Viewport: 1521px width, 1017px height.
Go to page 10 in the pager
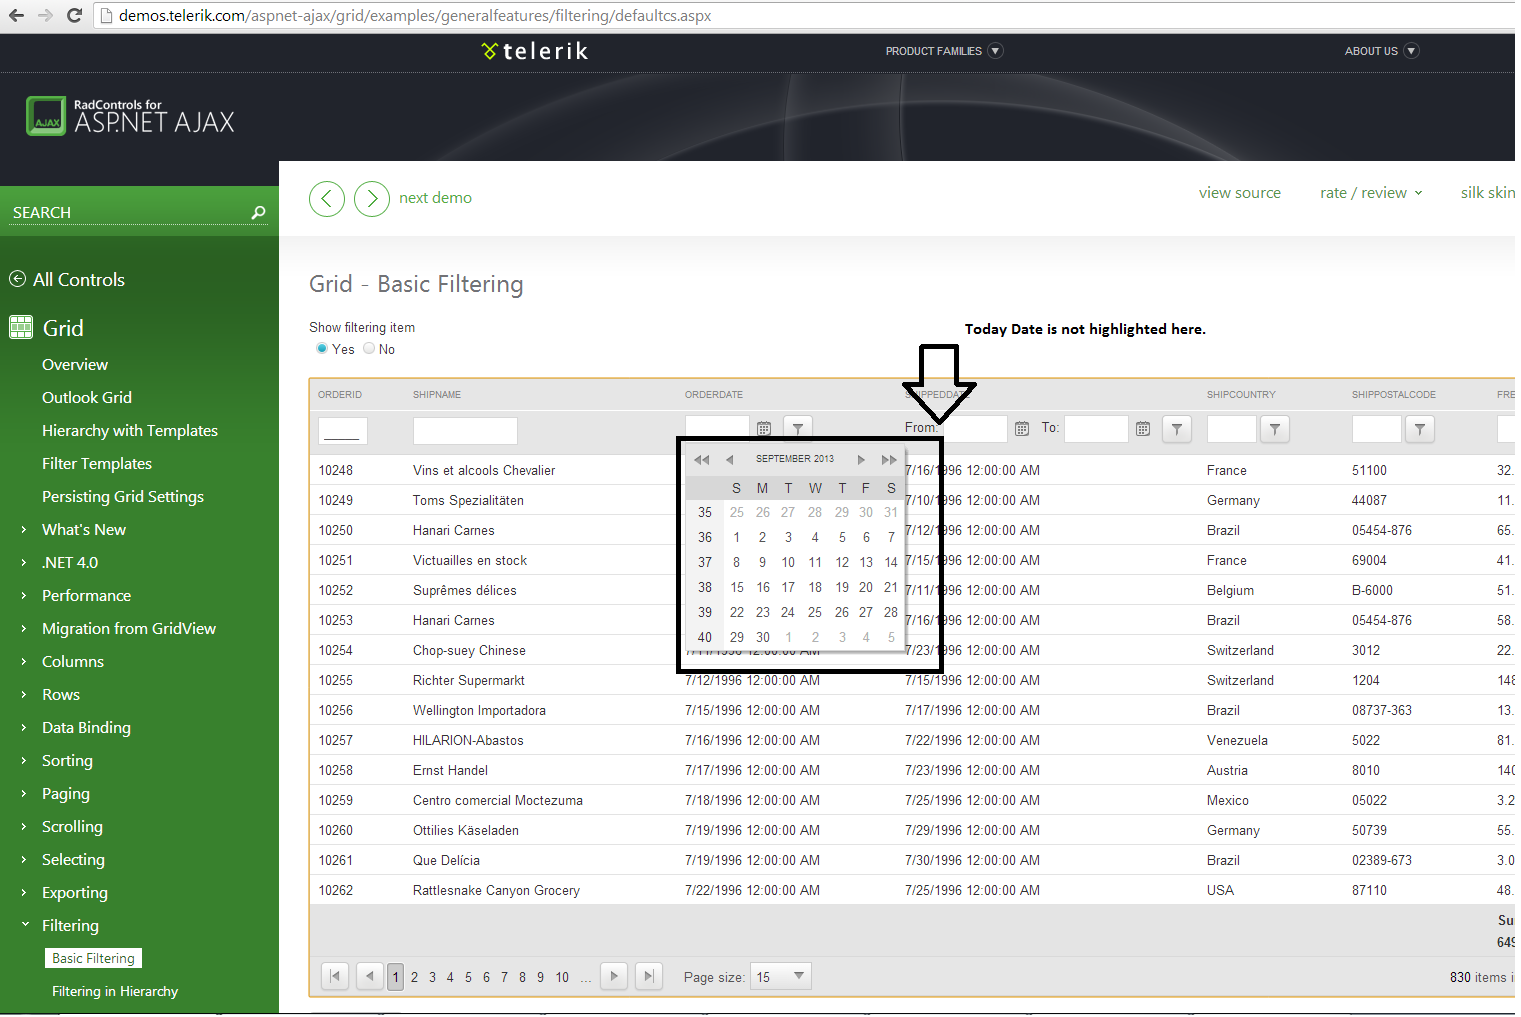pos(562,977)
